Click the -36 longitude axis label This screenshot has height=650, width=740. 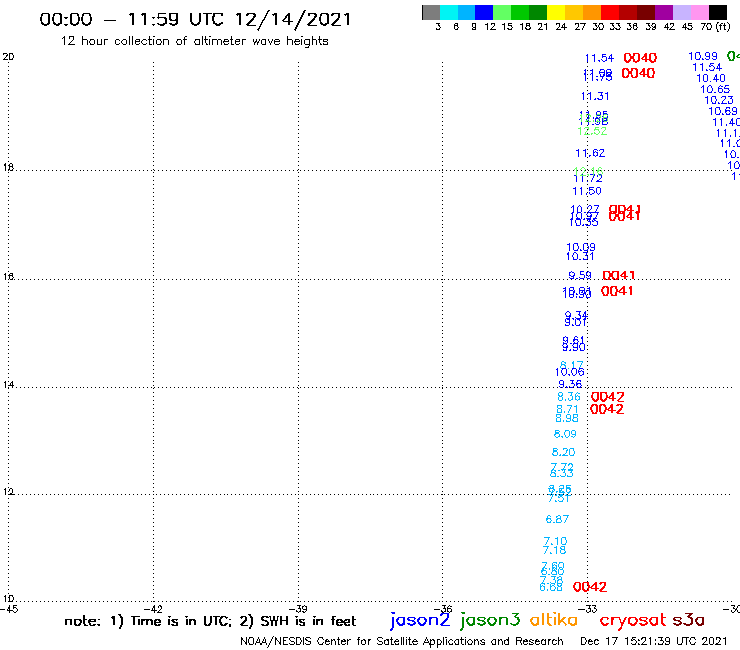pos(444,609)
